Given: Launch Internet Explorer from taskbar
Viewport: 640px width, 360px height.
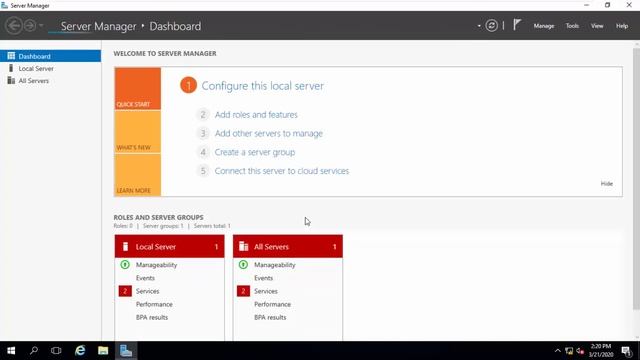Looking at the screenshot, I should point(80,351).
